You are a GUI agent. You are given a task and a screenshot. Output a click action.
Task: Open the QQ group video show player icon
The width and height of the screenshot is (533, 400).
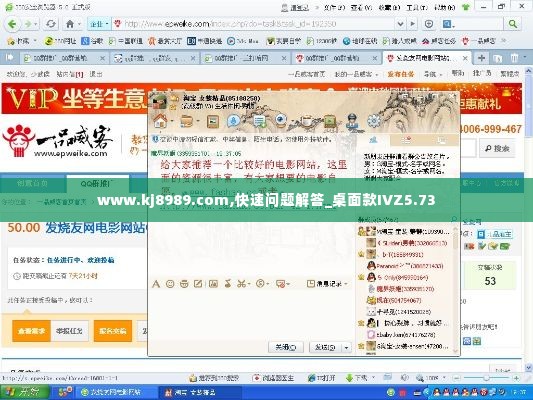point(329,121)
